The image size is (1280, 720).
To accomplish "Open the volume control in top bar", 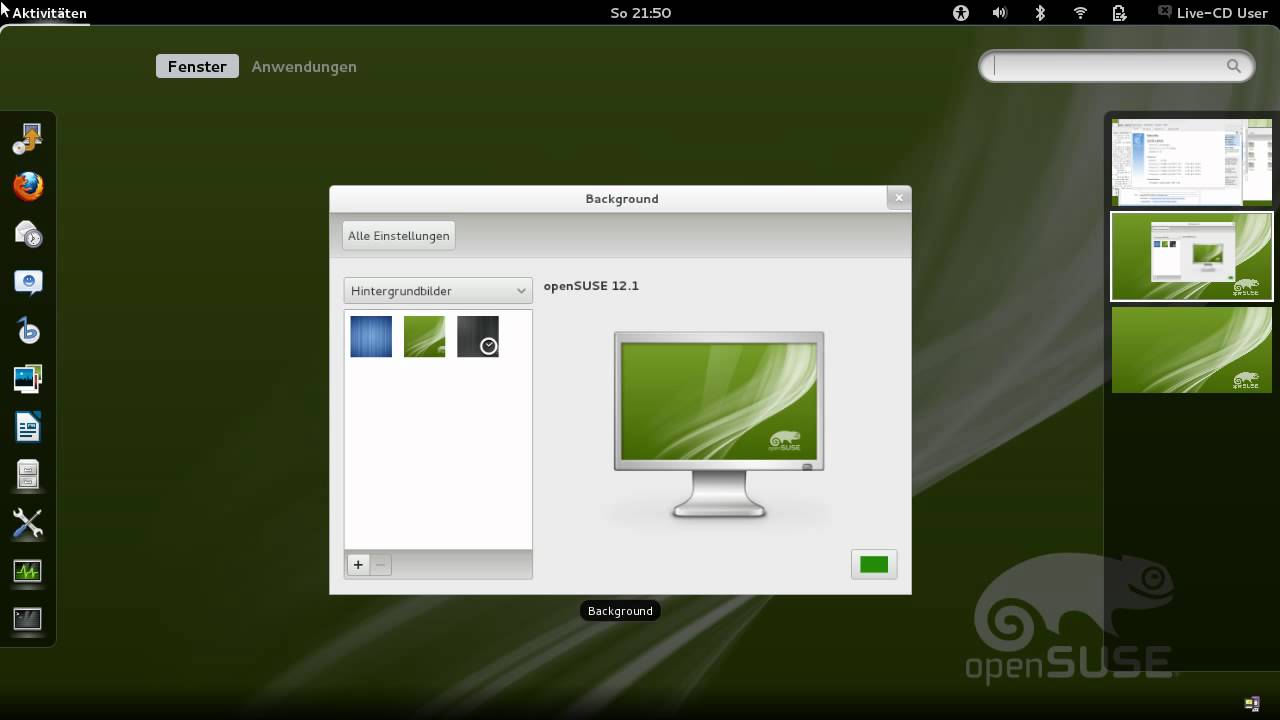I will 1000,13.
